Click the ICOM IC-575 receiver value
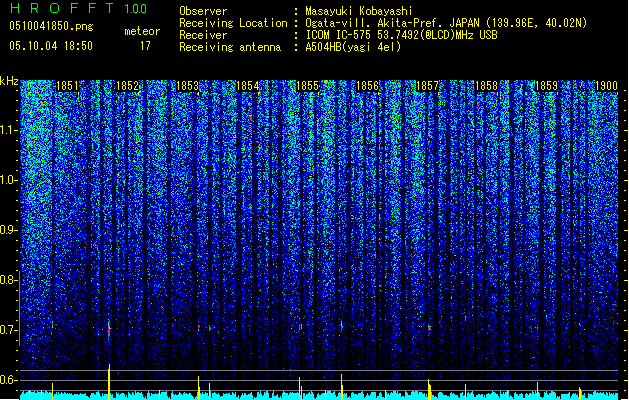This screenshot has height=400, width=629. 402,35
